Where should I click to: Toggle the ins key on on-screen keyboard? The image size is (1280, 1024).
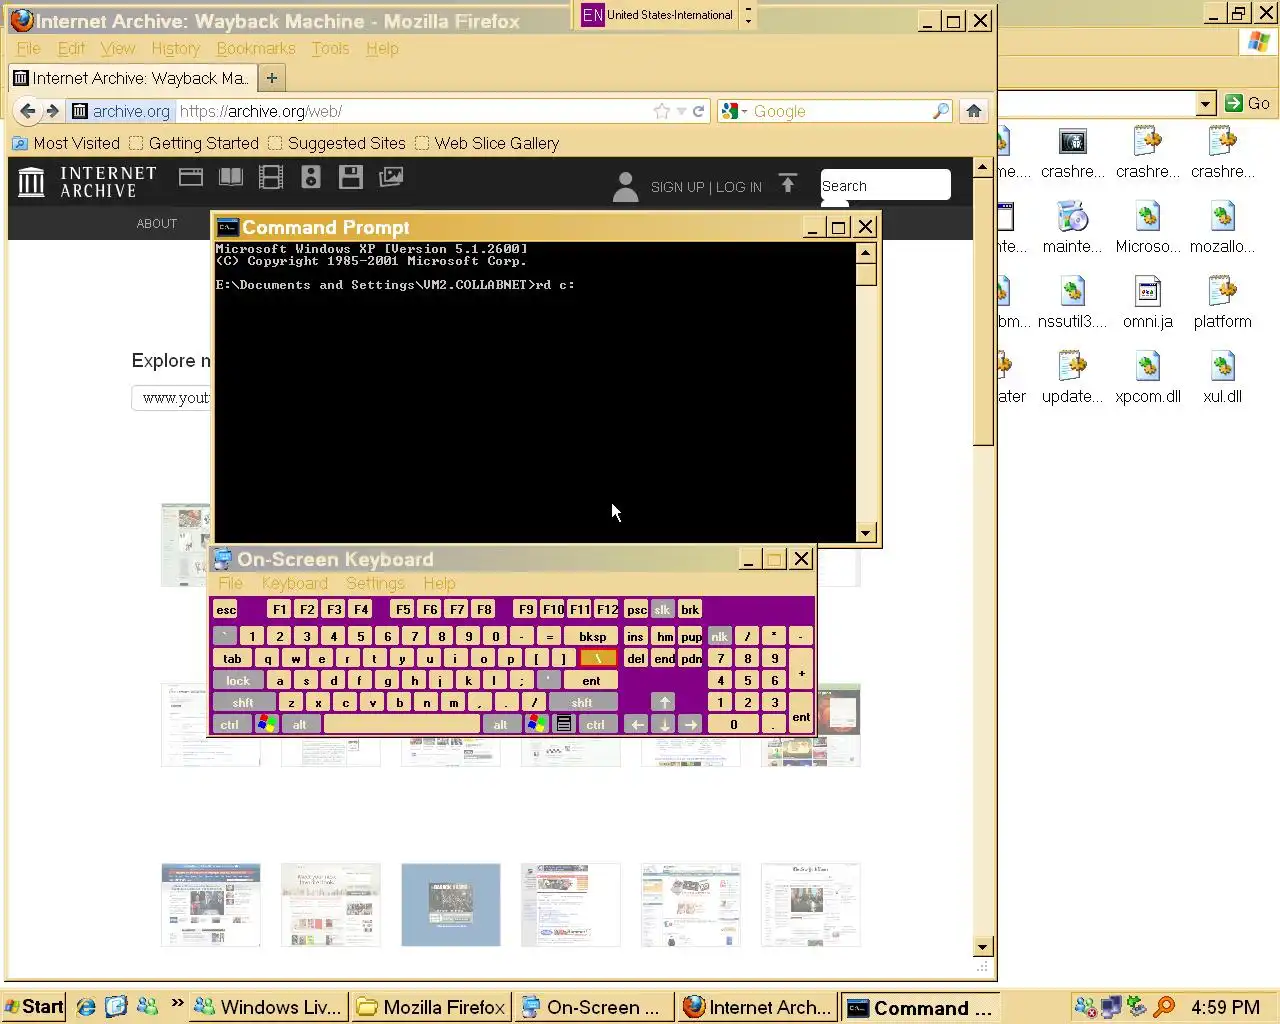pos(635,636)
